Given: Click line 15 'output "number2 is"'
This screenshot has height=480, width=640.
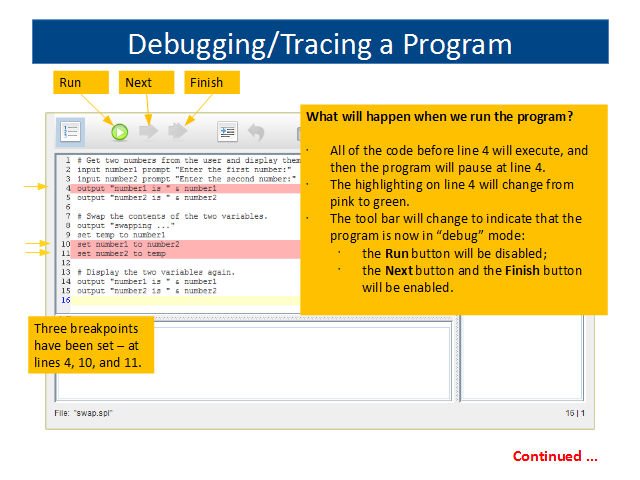Looking at the screenshot, I should coord(147,291).
